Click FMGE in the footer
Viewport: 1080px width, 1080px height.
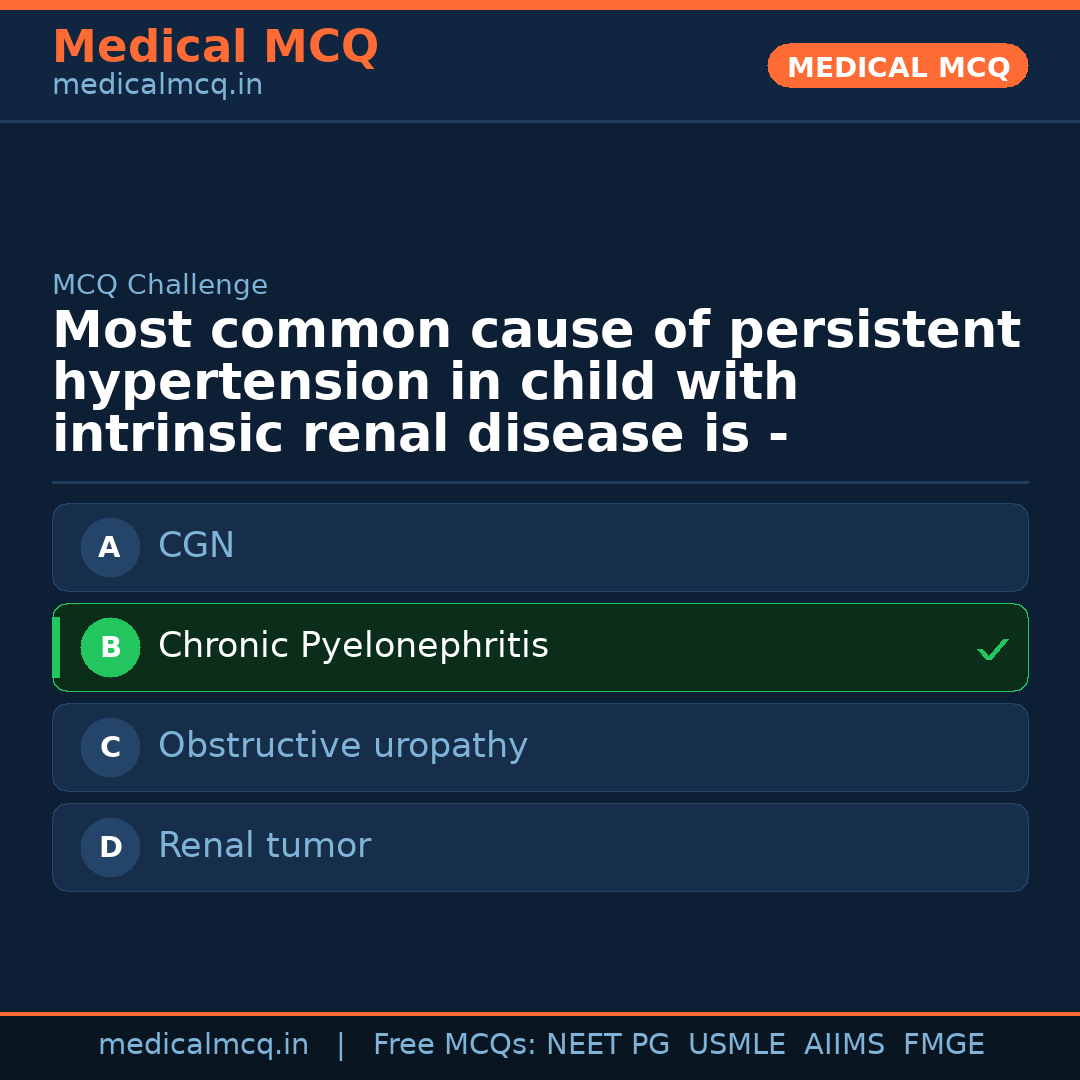pyautogui.click(x=943, y=1045)
